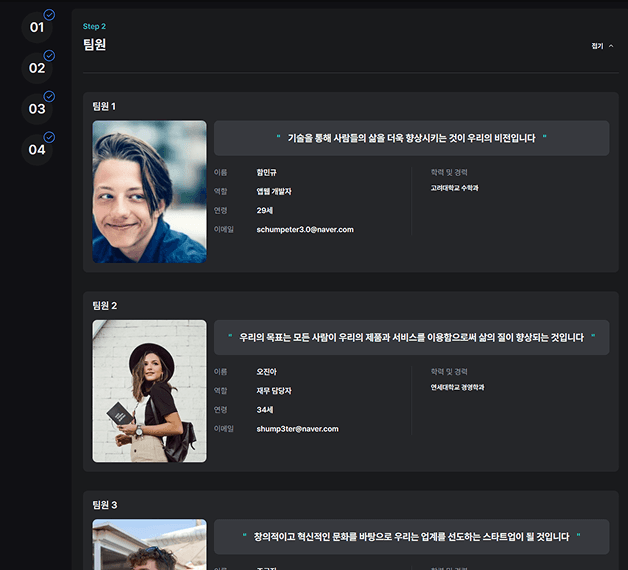
Task: Go to step 02 in sidebar
Action: (x=37, y=68)
